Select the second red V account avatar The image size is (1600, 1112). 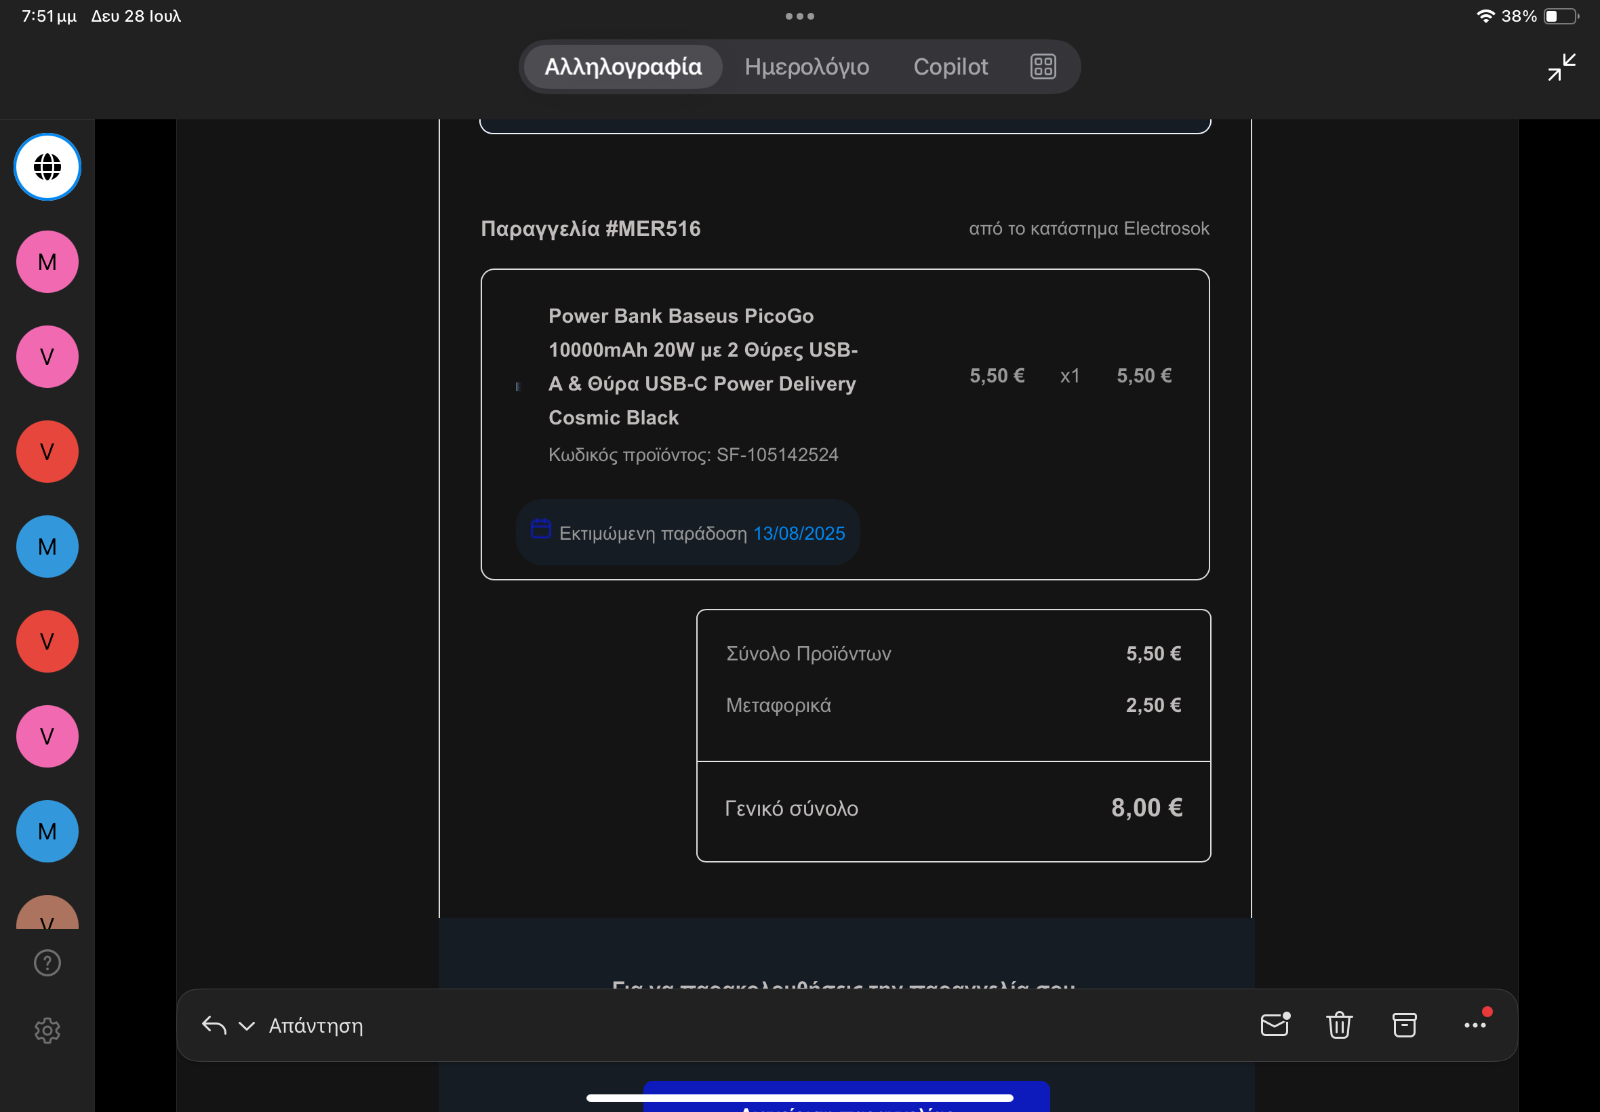coord(47,642)
